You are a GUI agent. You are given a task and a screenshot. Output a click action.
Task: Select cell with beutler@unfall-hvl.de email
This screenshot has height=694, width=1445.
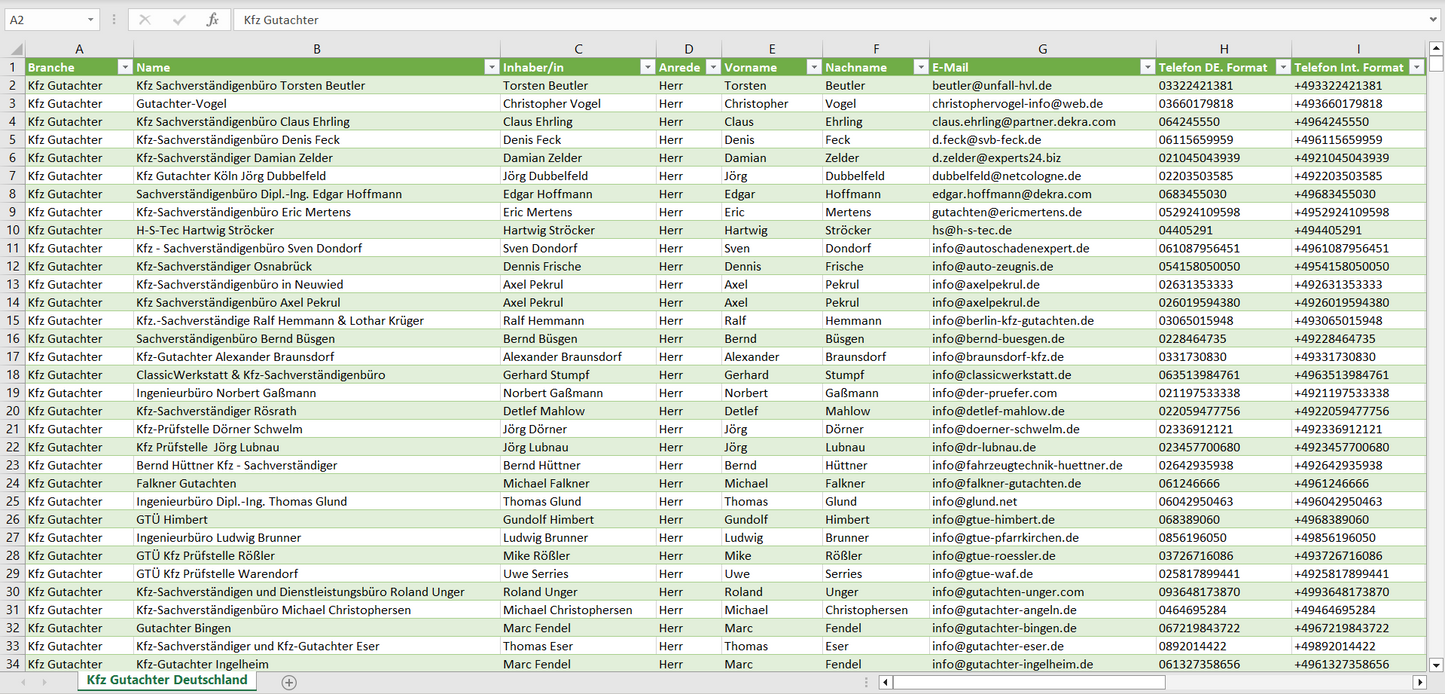pos(1042,86)
